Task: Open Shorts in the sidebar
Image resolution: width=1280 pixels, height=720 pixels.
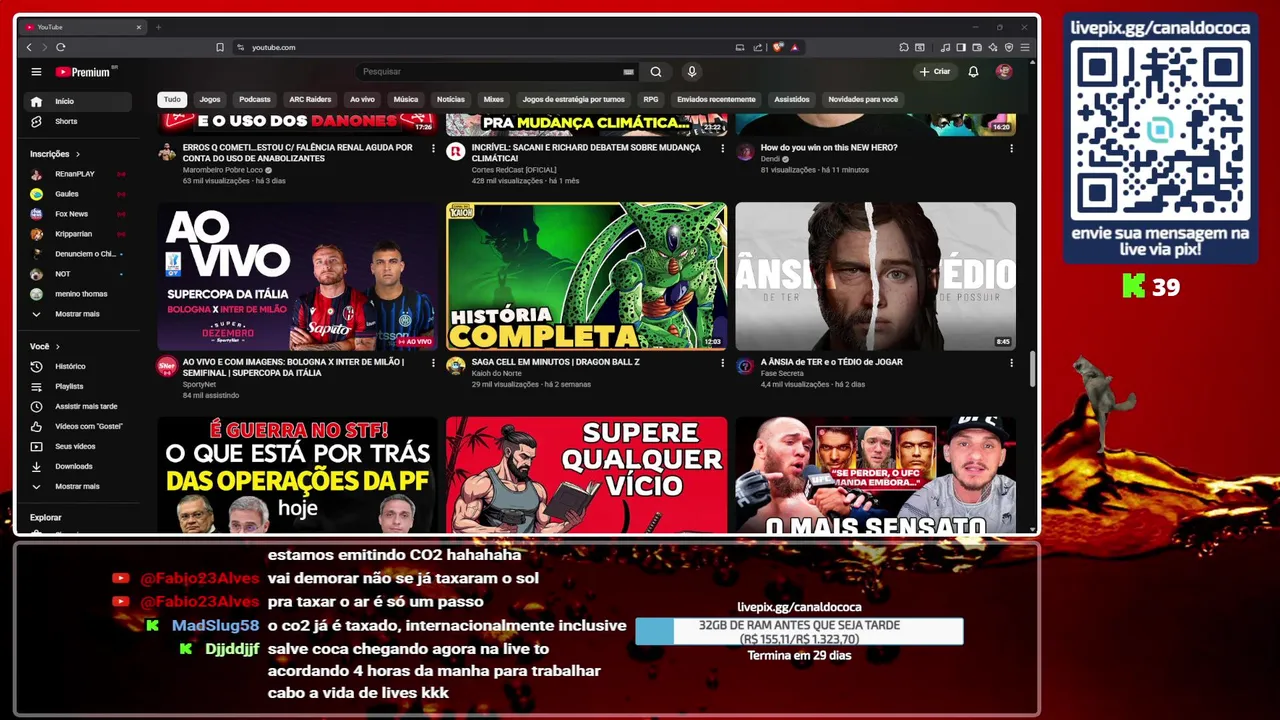Action: 77,121
